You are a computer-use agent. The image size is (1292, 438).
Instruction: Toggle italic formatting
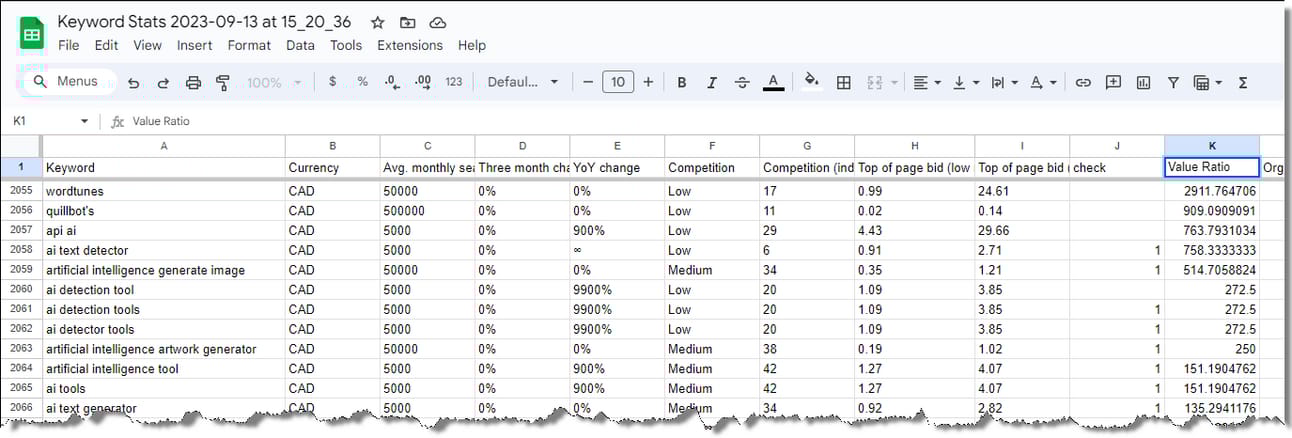(x=712, y=82)
